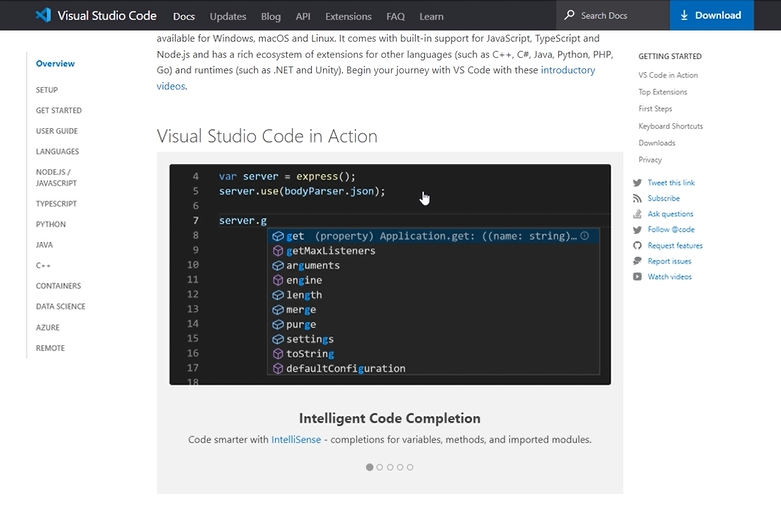Click the GitHub icon beside Request features

pos(637,245)
